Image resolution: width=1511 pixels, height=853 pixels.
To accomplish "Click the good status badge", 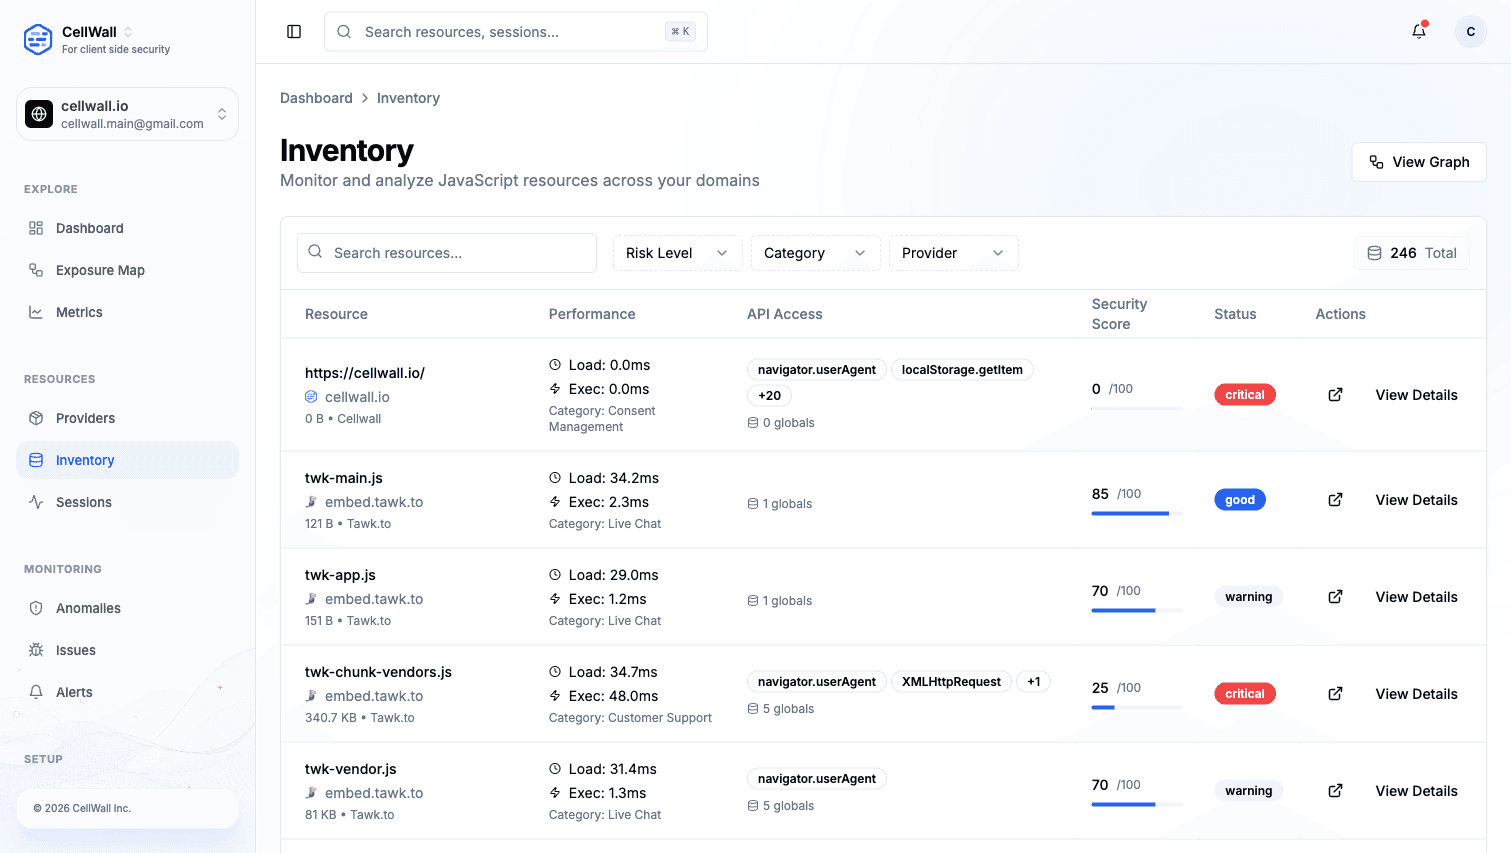I will (x=1240, y=500).
